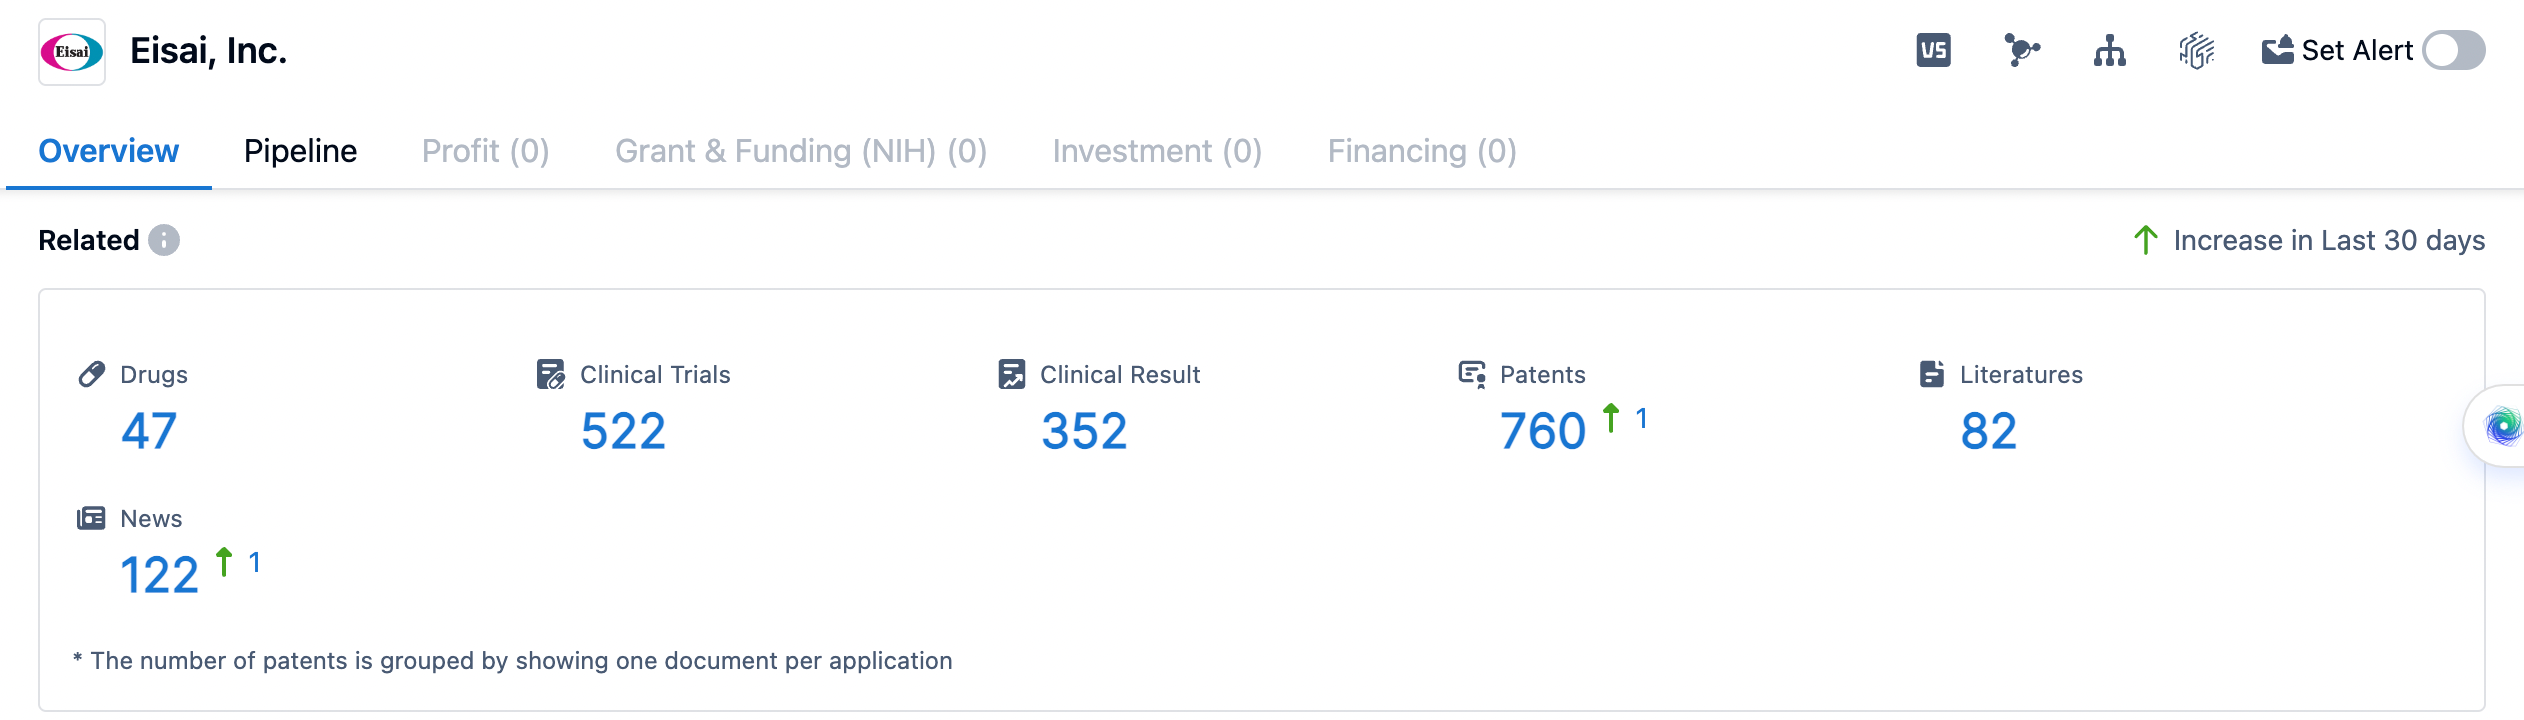Click the Set Alert envelope icon
The width and height of the screenshot is (2524, 720).
(2278, 50)
